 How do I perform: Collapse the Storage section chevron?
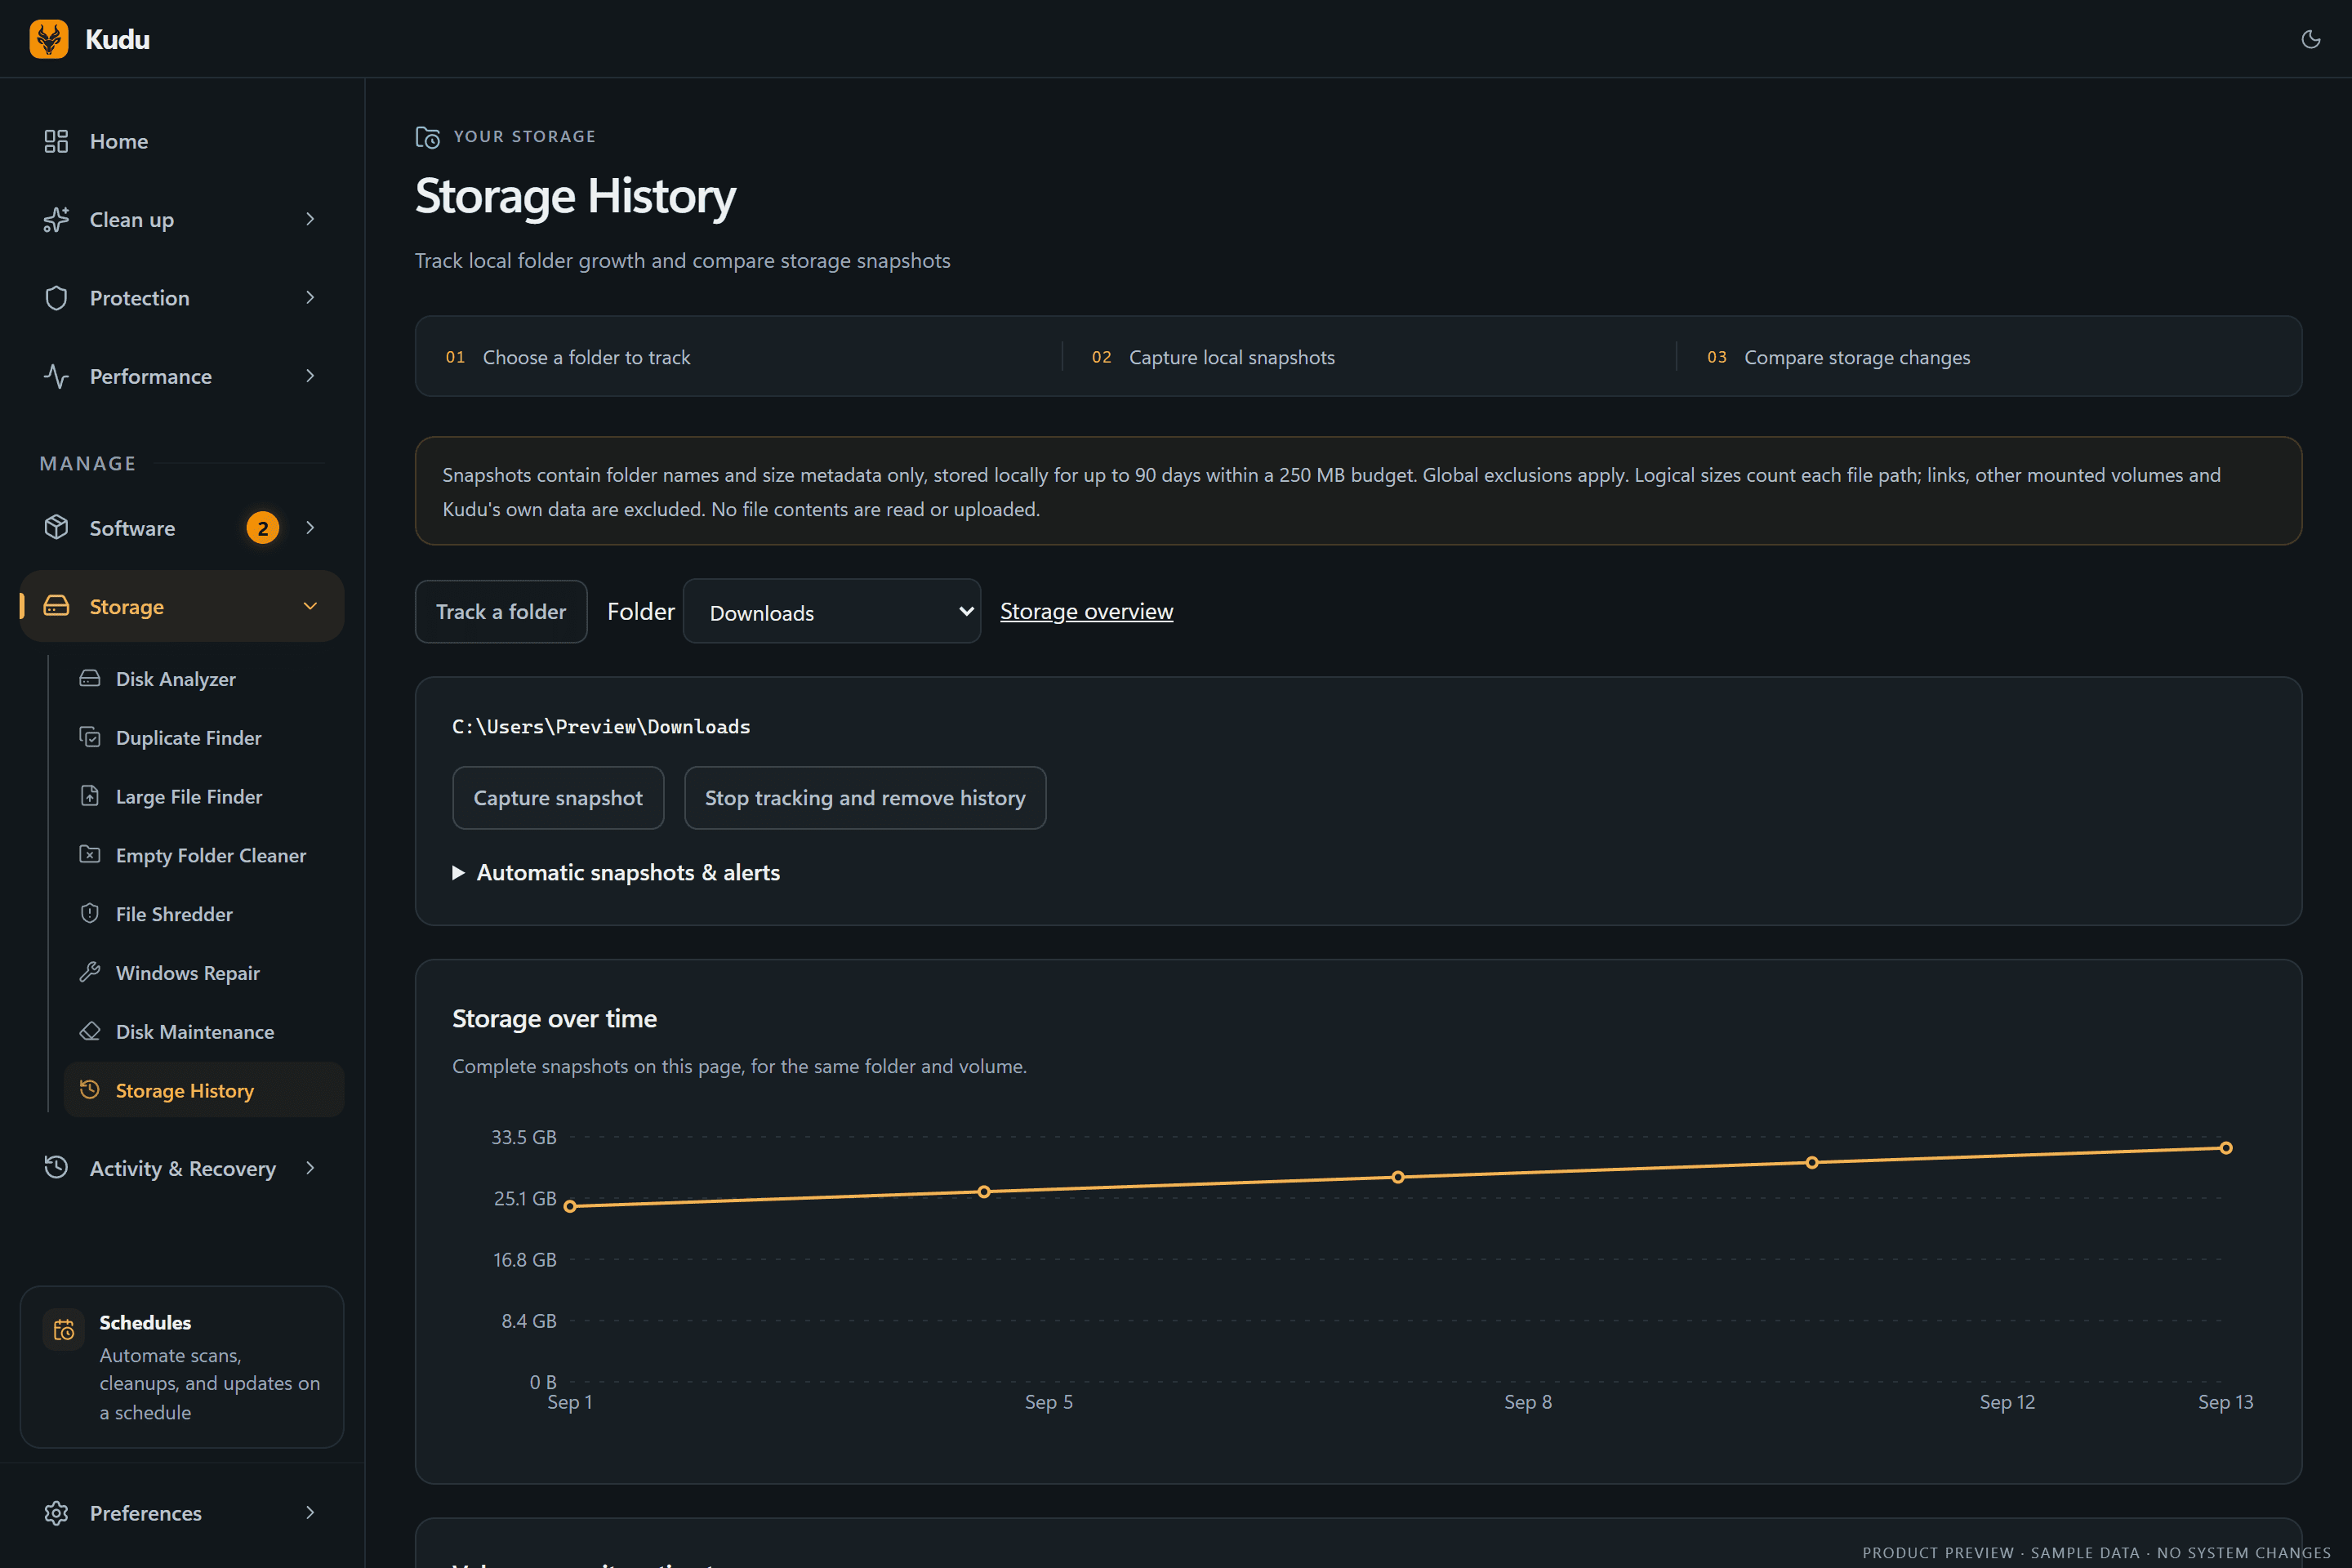pos(310,606)
